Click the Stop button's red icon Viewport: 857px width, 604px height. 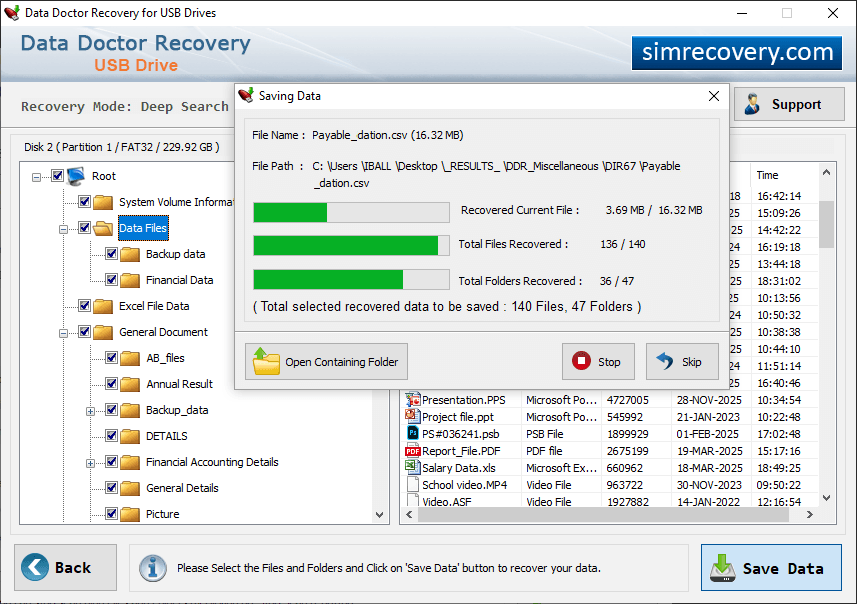click(581, 361)
